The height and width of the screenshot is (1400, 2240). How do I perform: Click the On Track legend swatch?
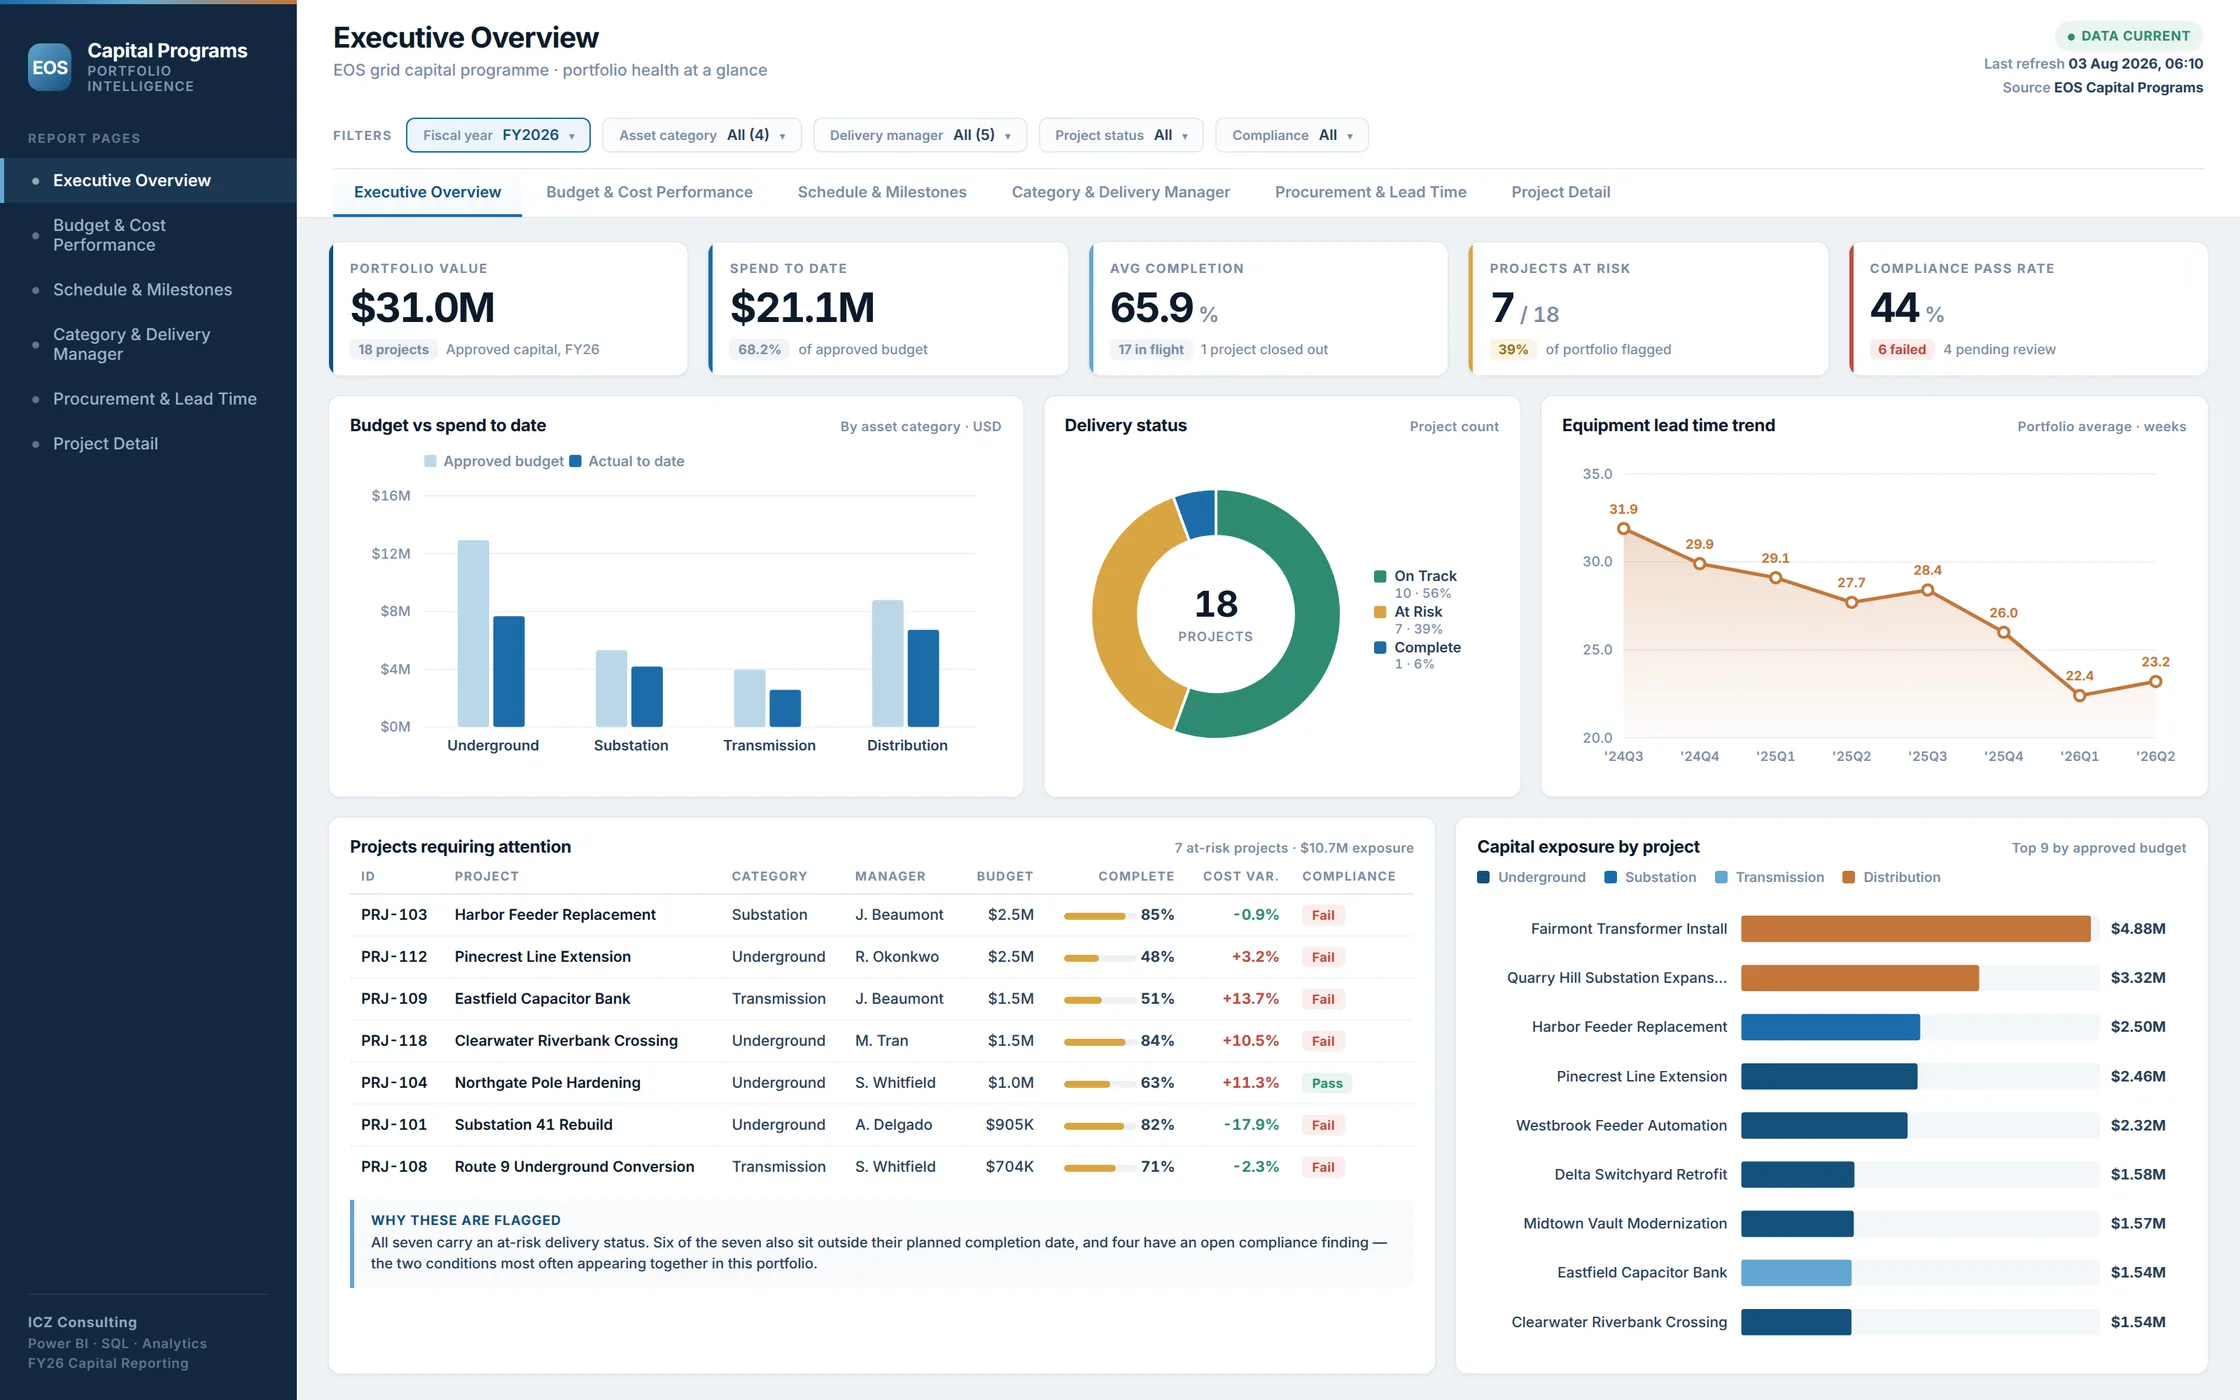point(1380,576)
